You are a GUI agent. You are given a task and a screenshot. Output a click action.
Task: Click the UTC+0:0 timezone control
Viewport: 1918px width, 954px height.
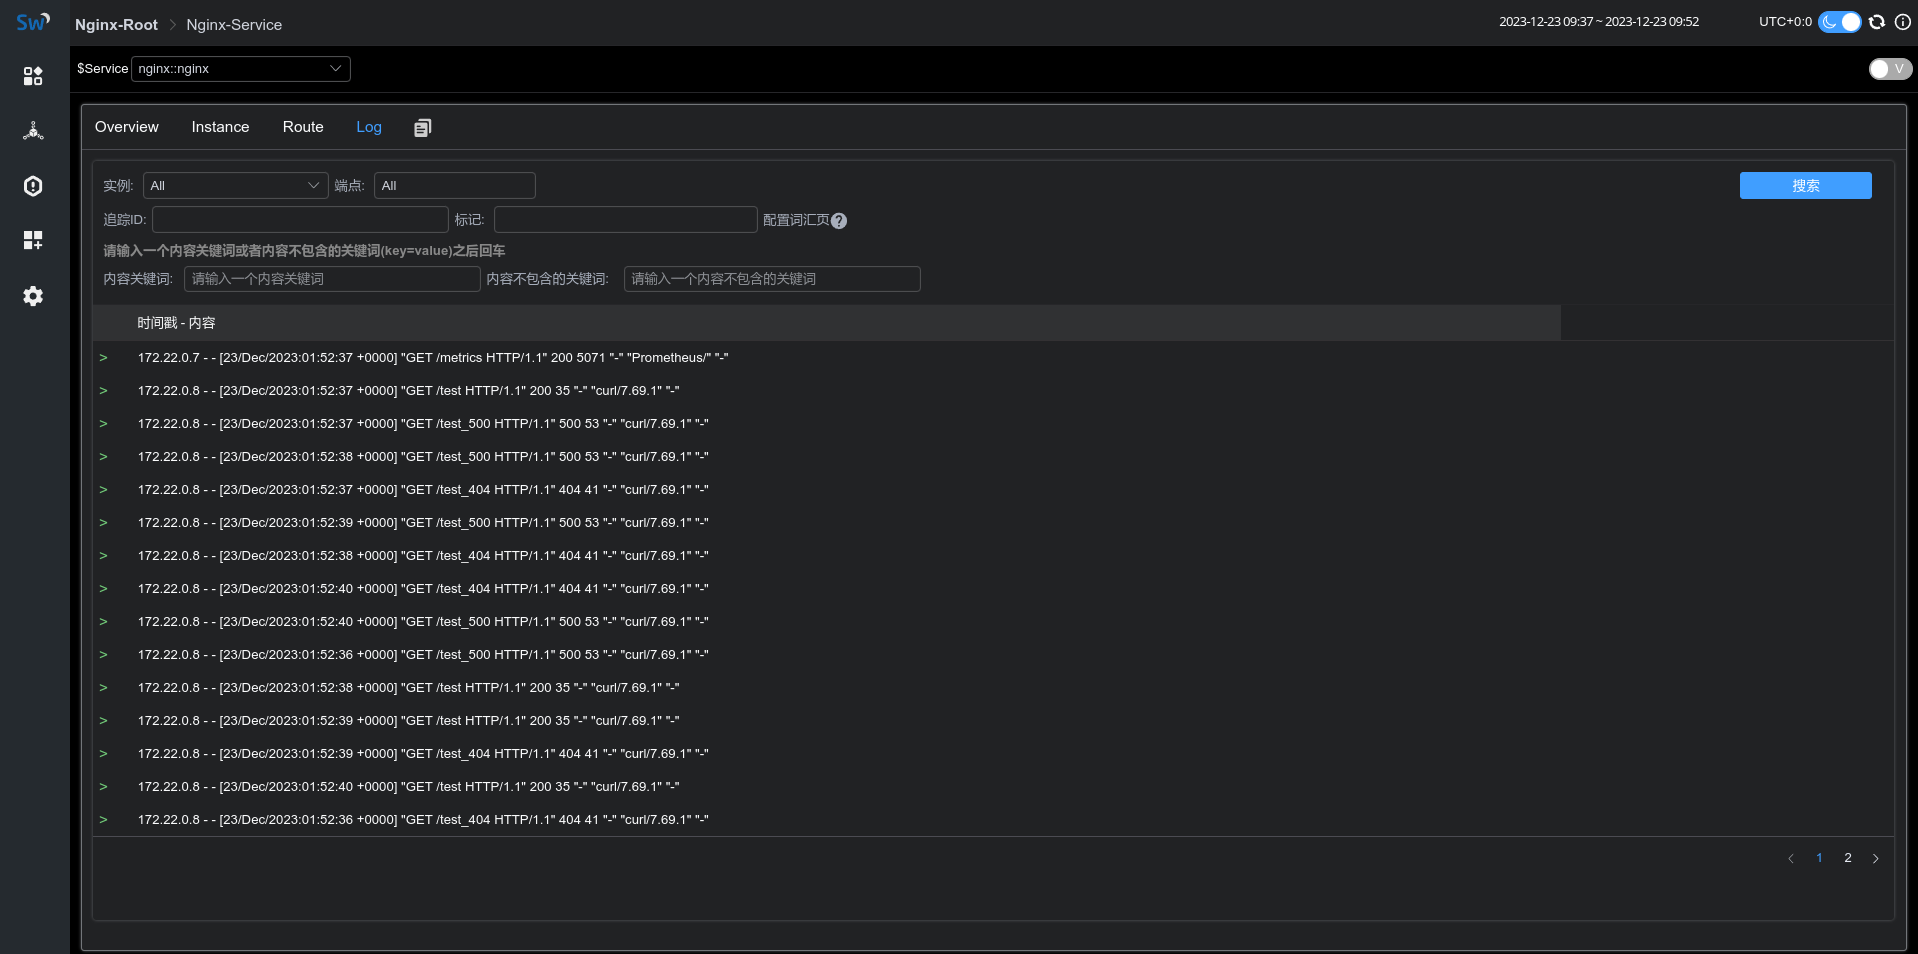[1784, 21]
